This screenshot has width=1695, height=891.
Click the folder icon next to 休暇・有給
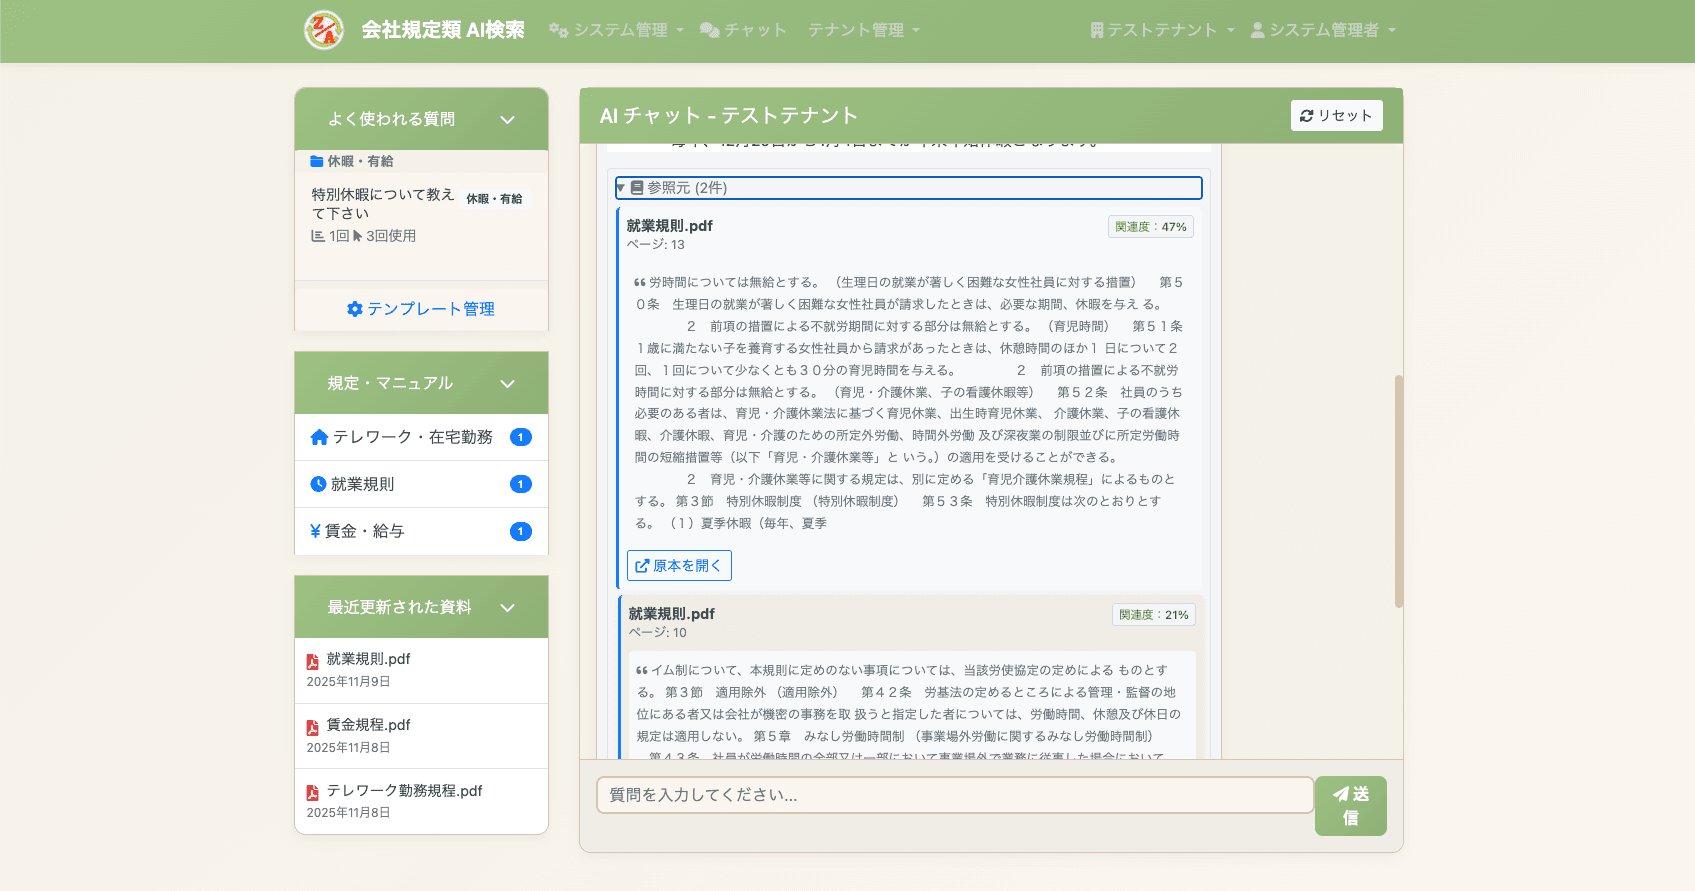pos(317,161)
